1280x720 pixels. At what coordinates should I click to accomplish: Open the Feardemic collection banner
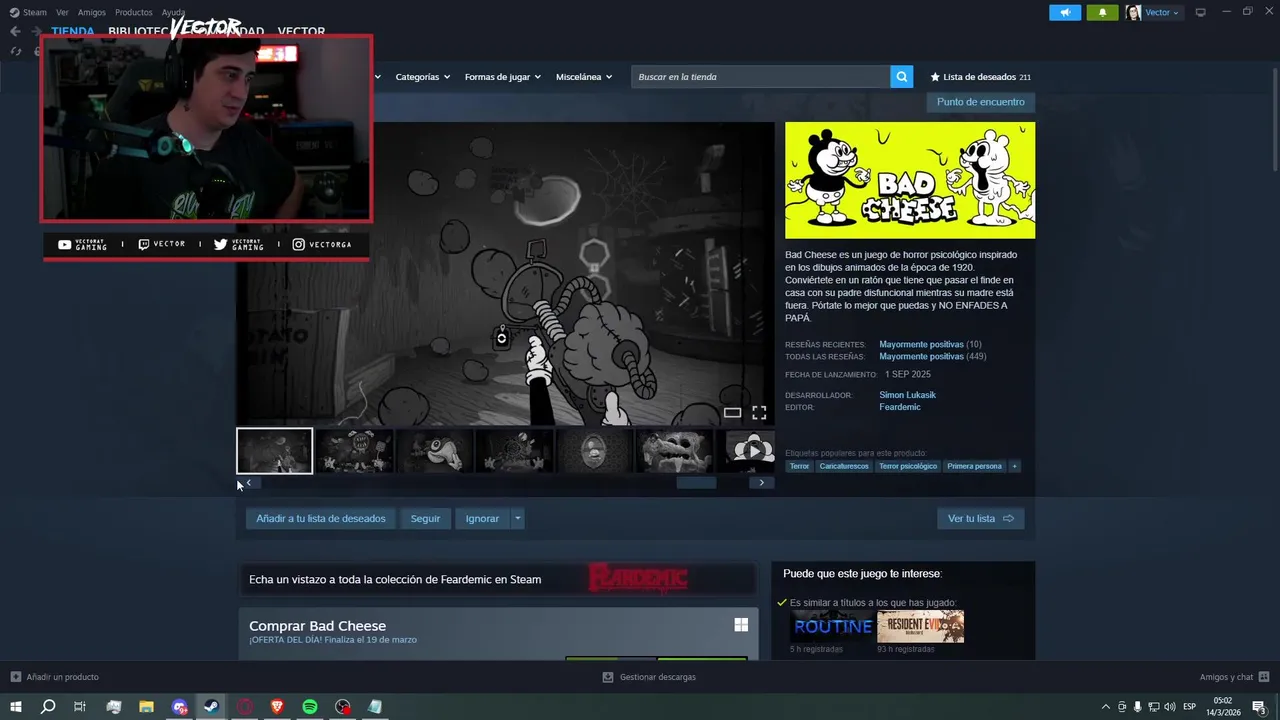(x=497, y=579)
